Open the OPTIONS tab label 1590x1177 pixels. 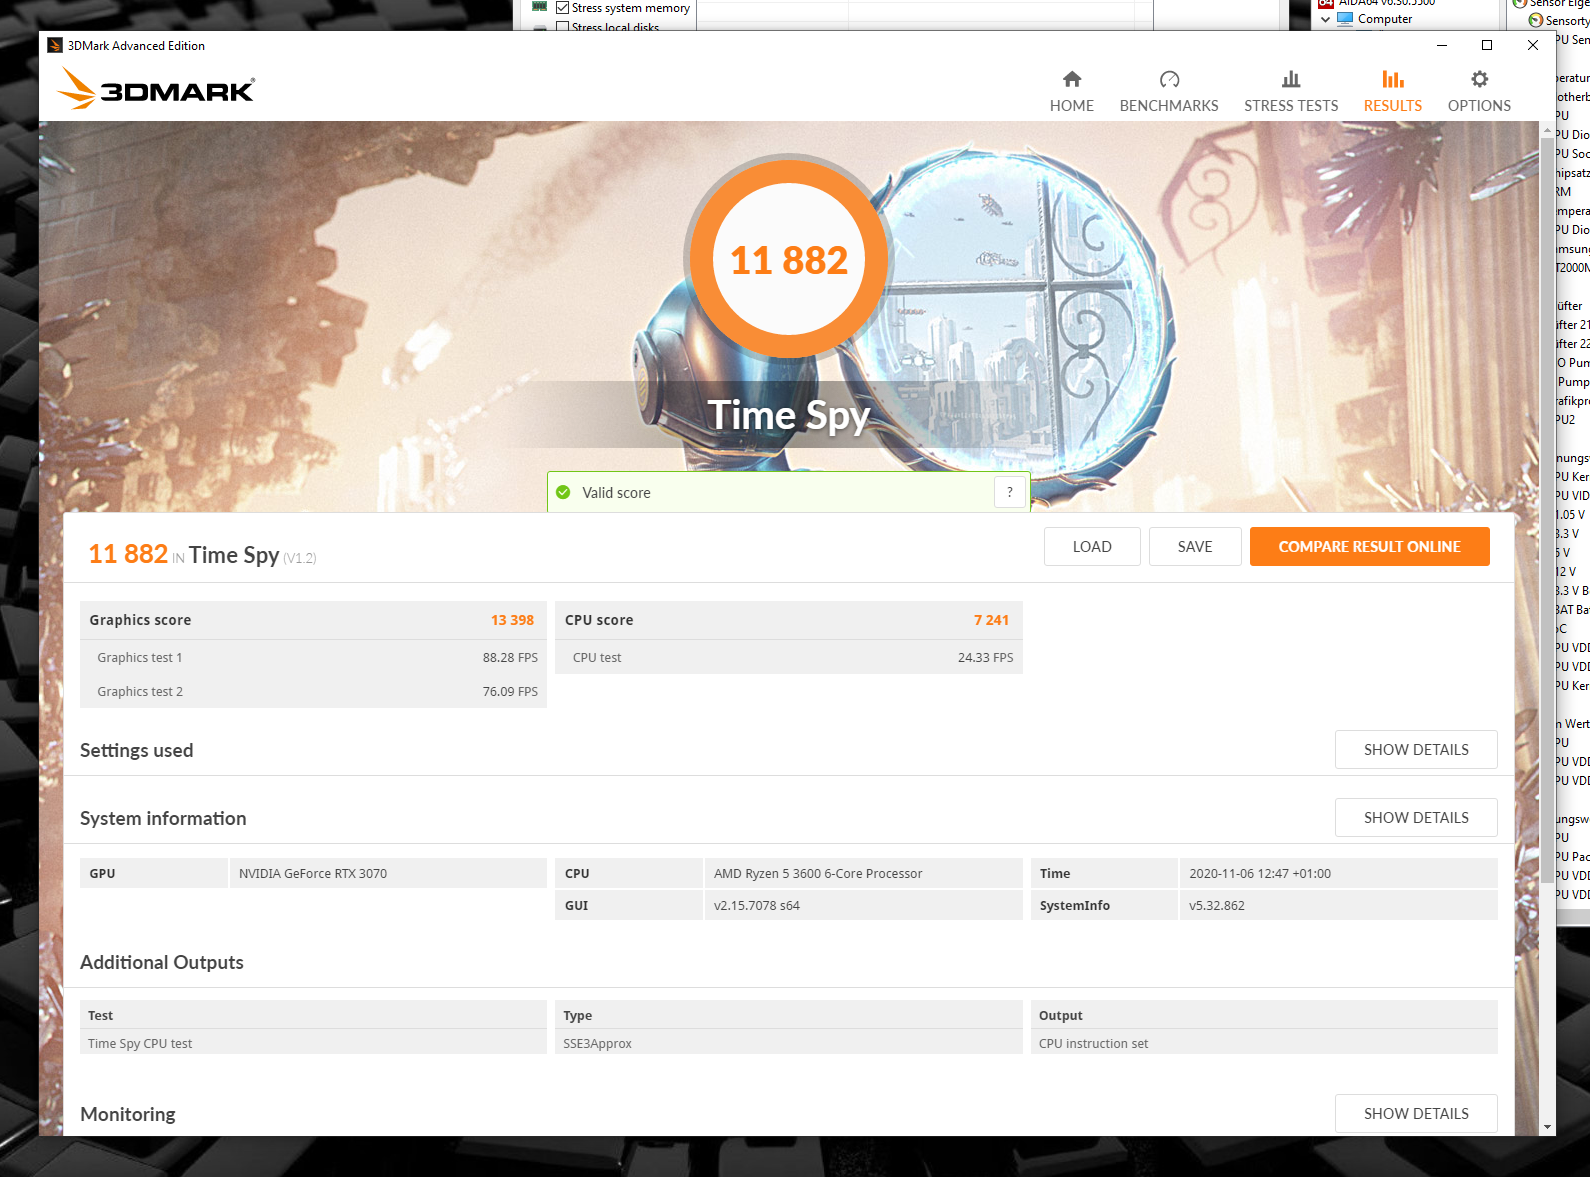[x=1479, y=105]
